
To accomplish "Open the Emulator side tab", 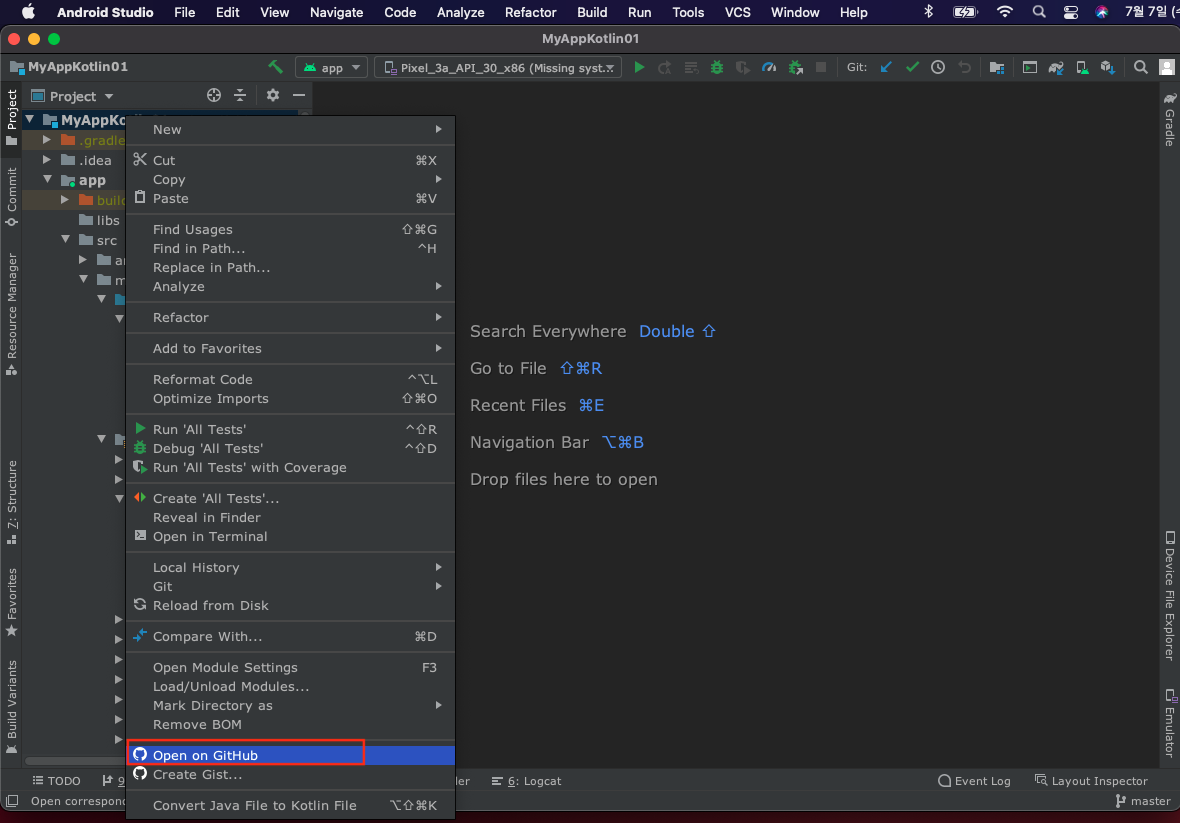I will click(1169, 722).
